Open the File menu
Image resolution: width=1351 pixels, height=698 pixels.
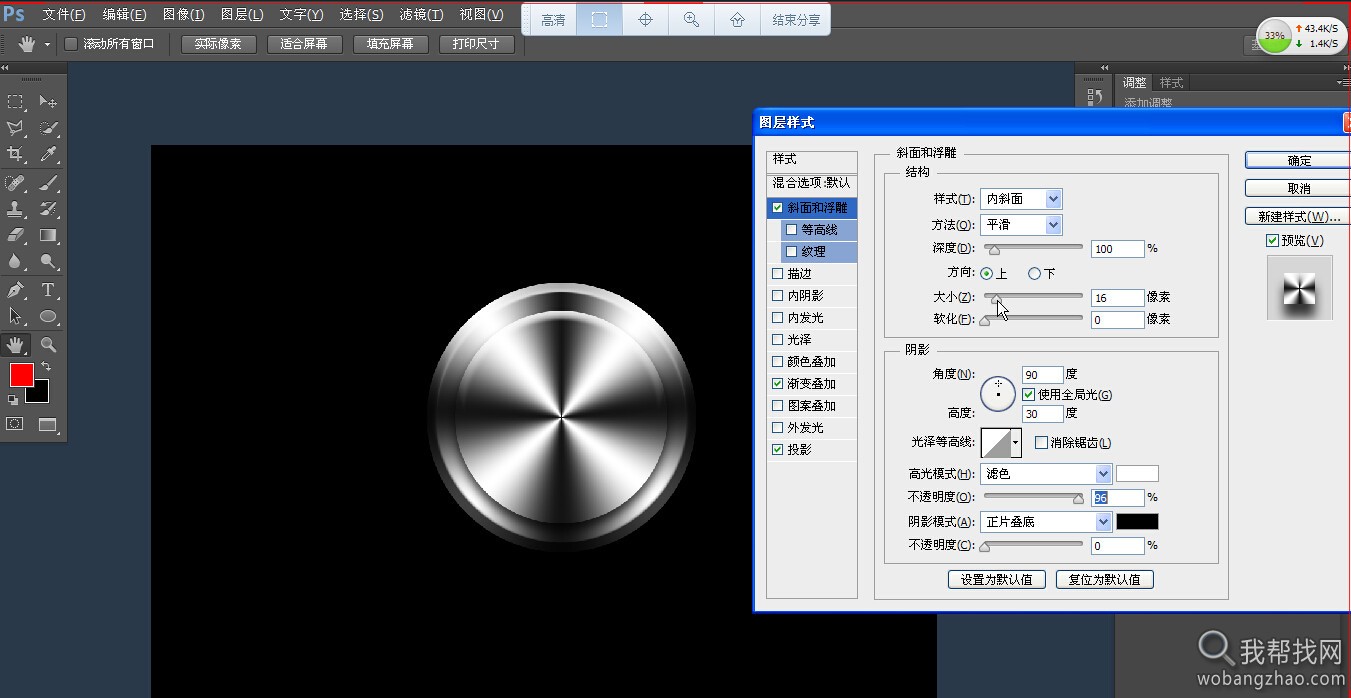pos(64,15)
